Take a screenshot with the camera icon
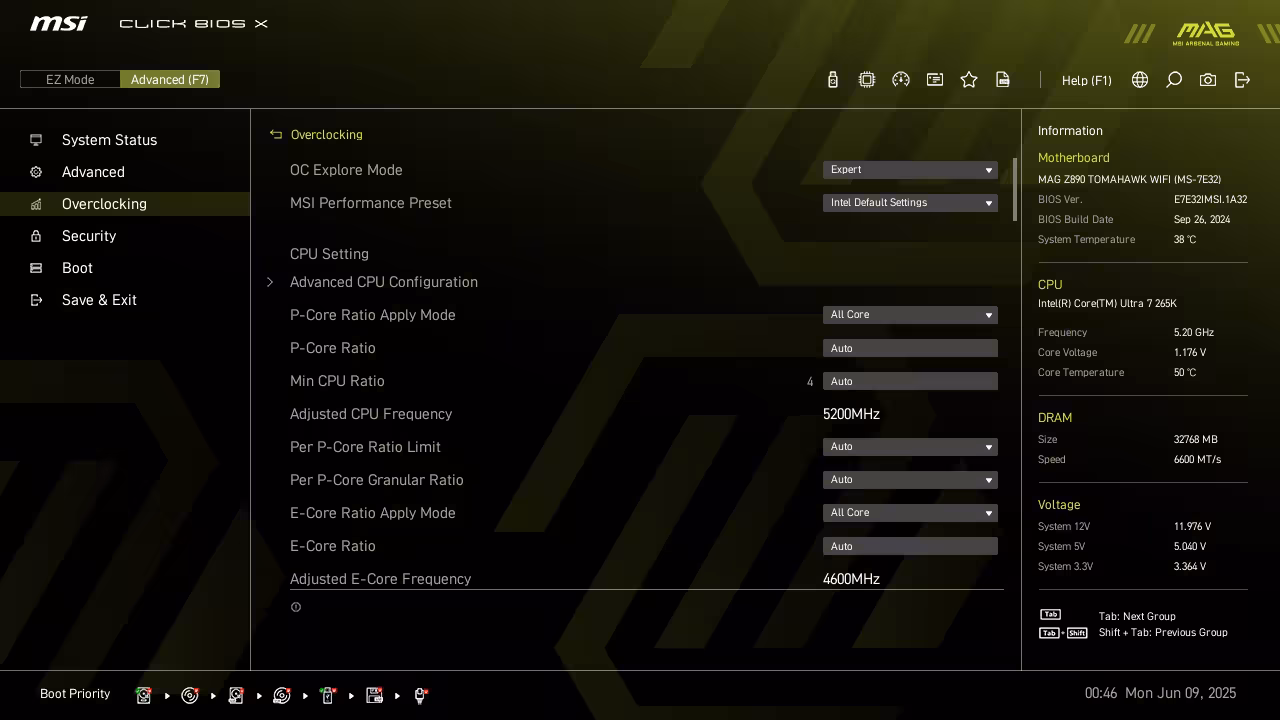The width and height of the screenshot is (1280, 720). coord(1208,80)
